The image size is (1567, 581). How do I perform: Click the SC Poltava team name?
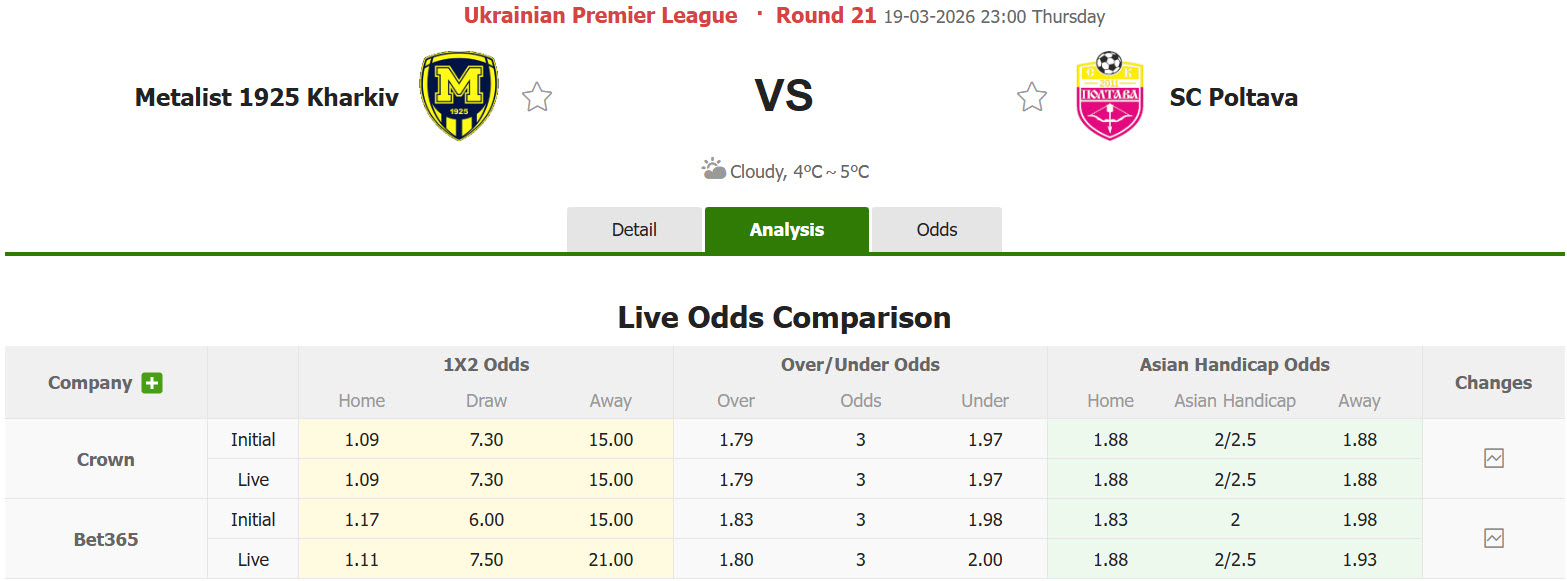pyautogui.click(x=1234, y=97)
